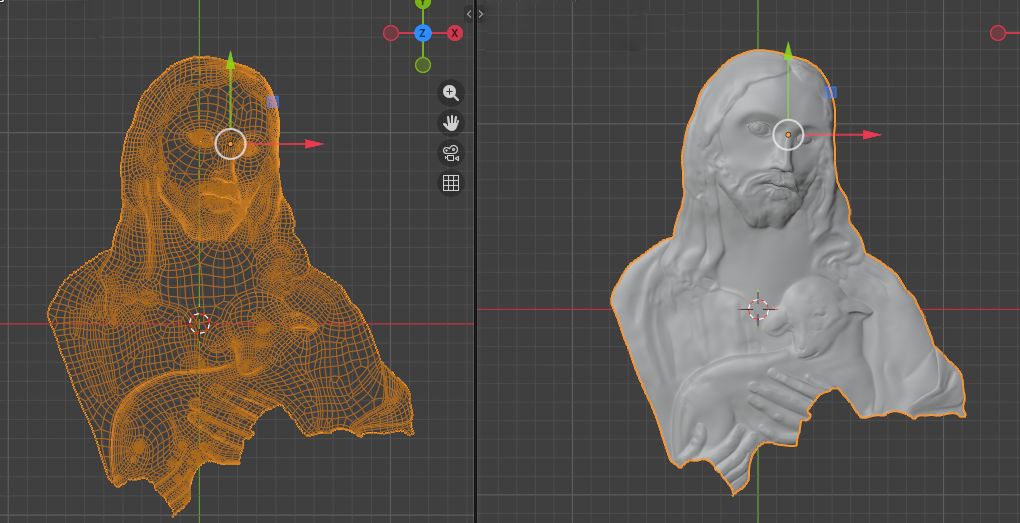The image size is (1020, 523).
Task: Click green Y move arrow in wireframe viewport
Action: [230, 62]
